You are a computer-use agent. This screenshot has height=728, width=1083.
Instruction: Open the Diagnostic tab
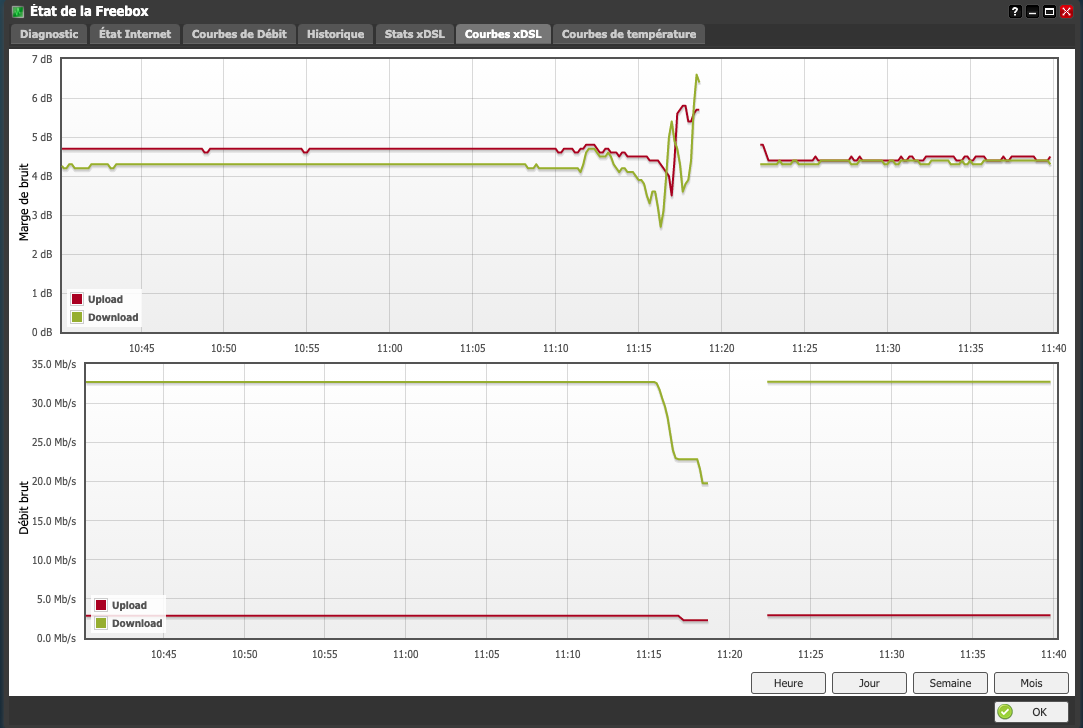[x=48, y=34]
